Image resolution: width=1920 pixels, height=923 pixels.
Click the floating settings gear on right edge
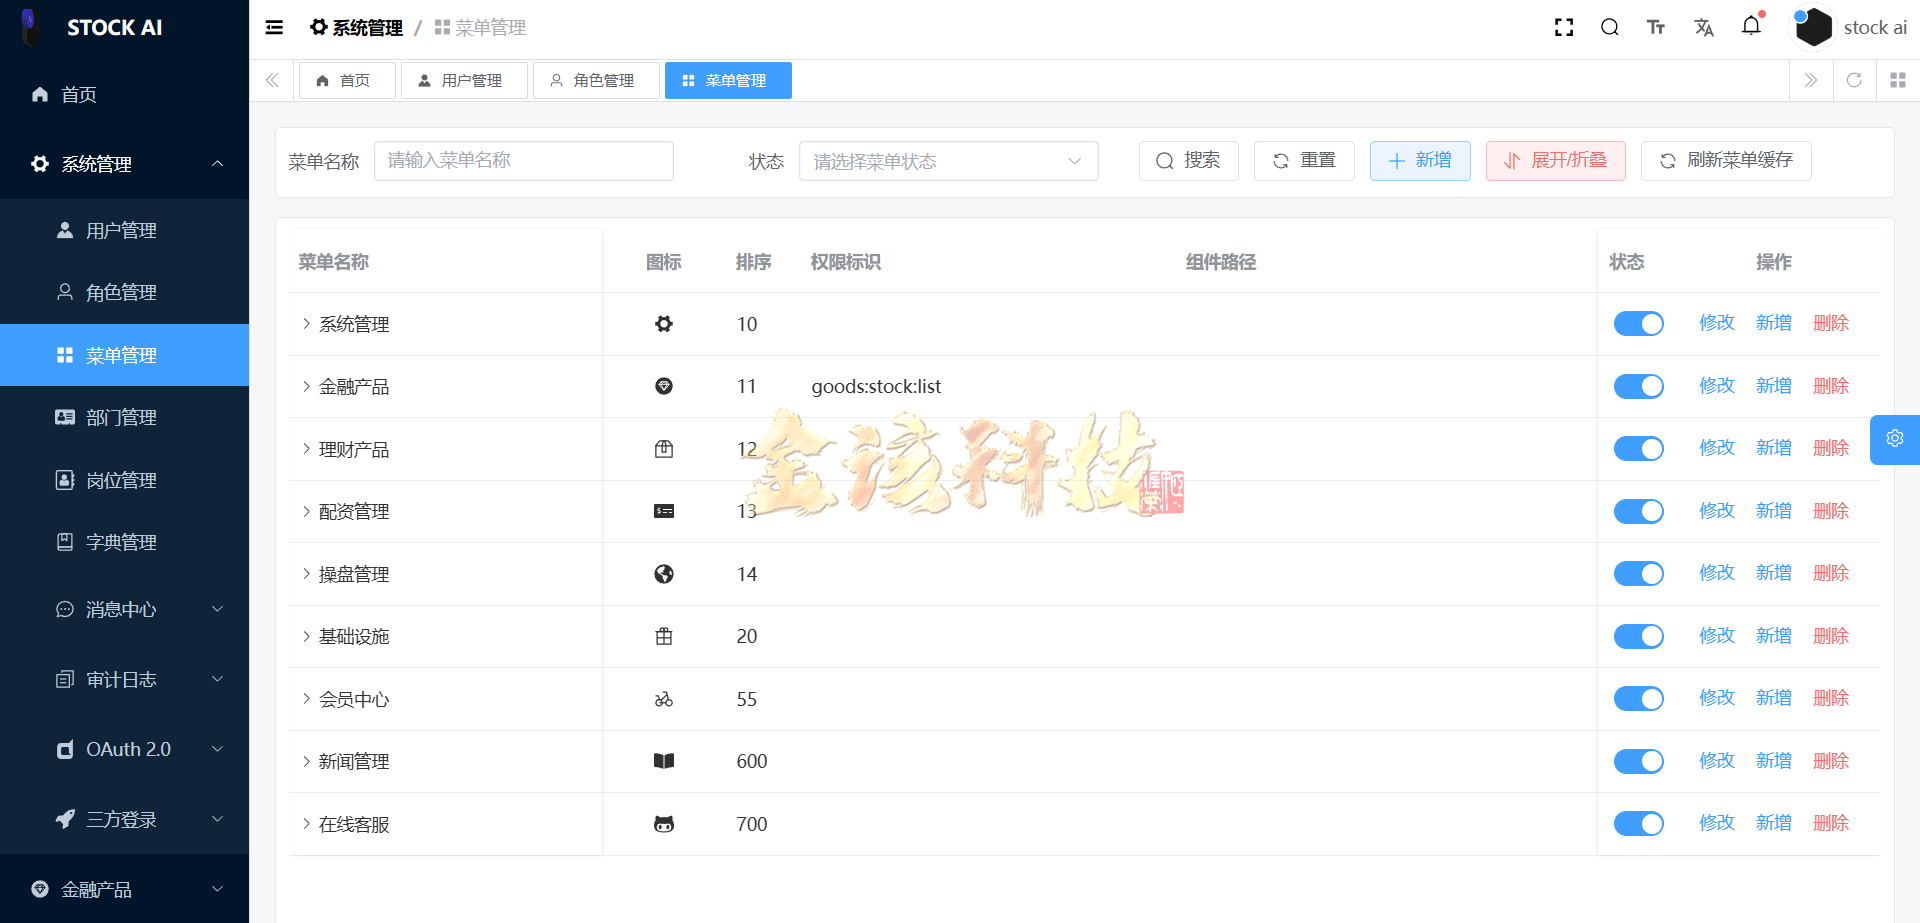coord(1895,439)
